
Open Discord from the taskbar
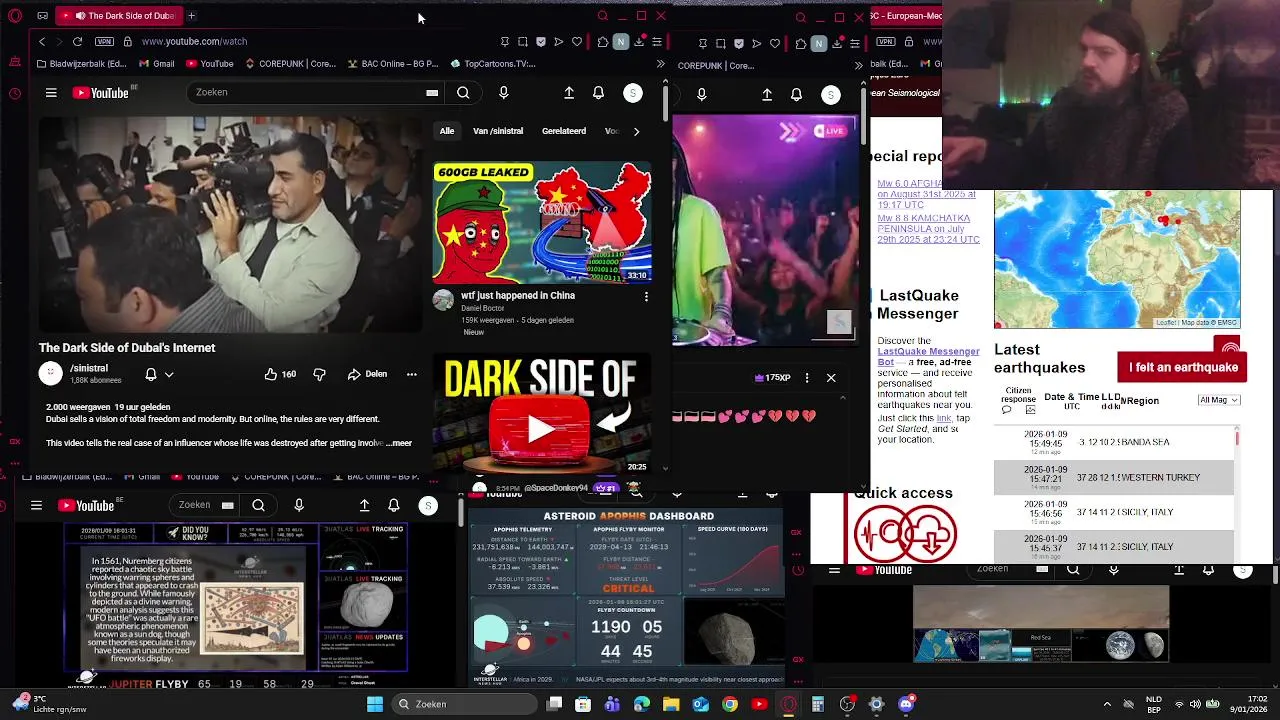[x=906, y=704]
